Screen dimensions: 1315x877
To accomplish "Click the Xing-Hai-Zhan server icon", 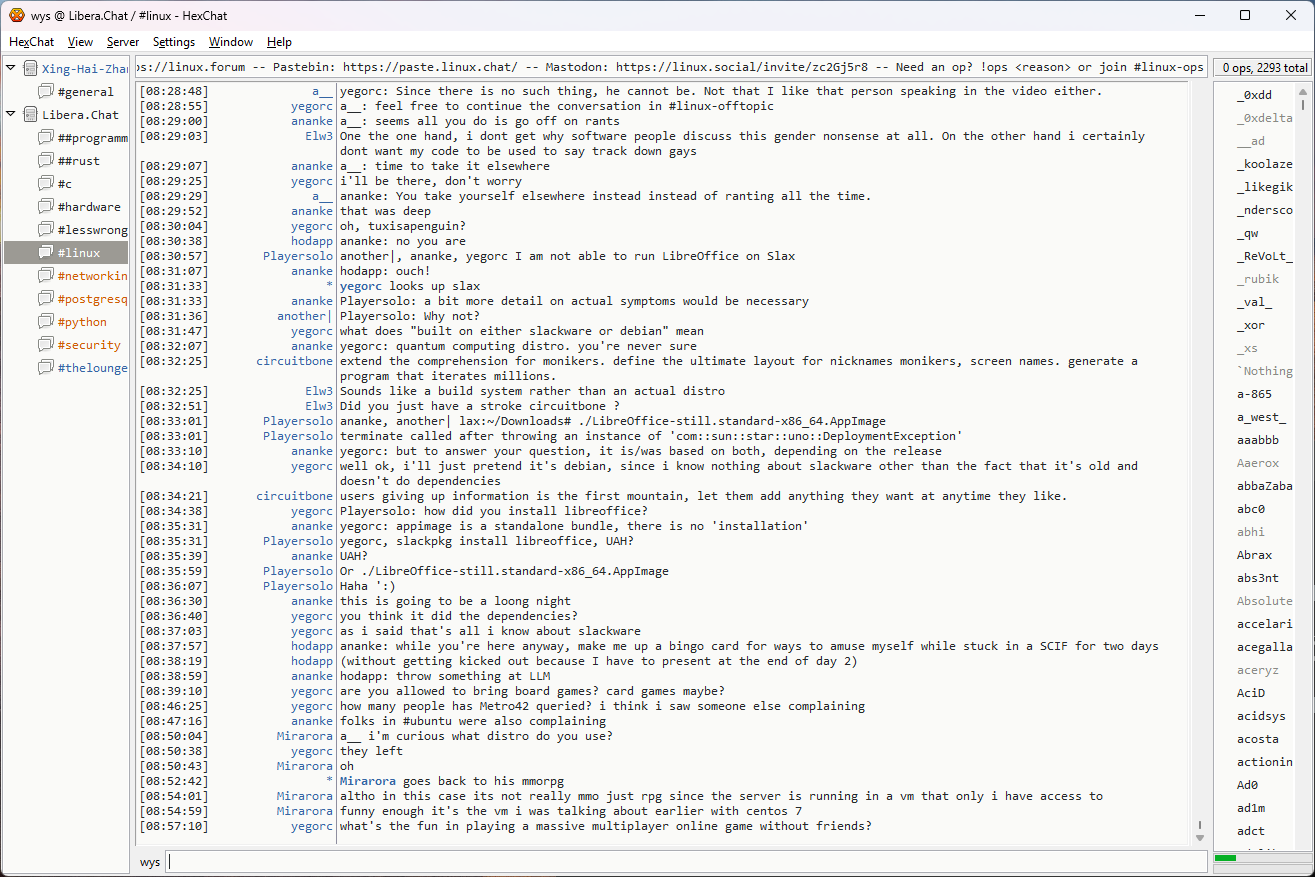I will point(30,69).
